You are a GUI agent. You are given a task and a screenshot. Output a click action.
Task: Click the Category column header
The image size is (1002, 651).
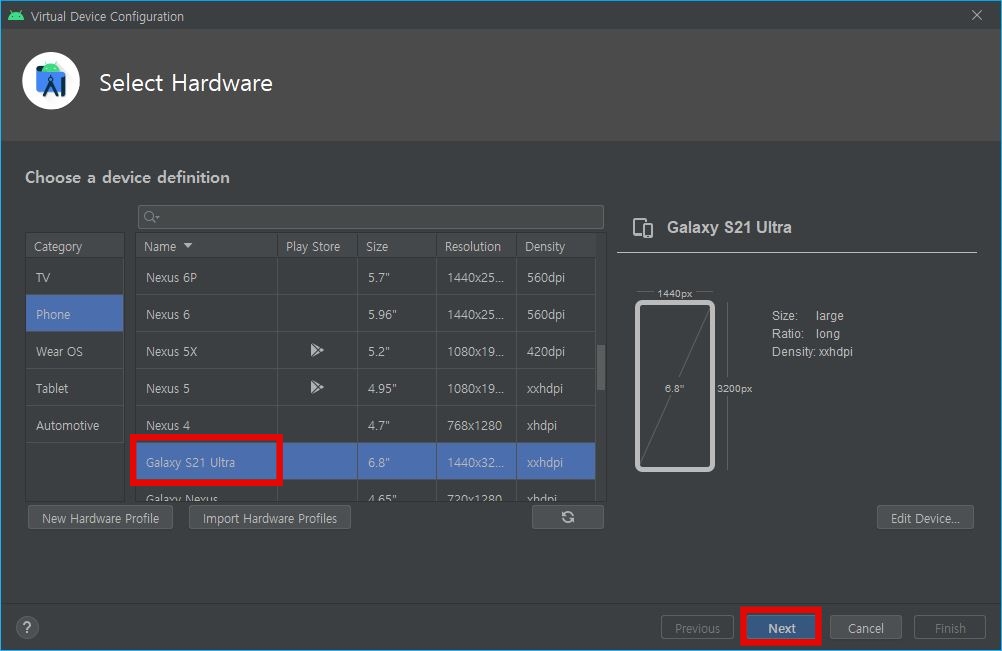coord(75,246)
